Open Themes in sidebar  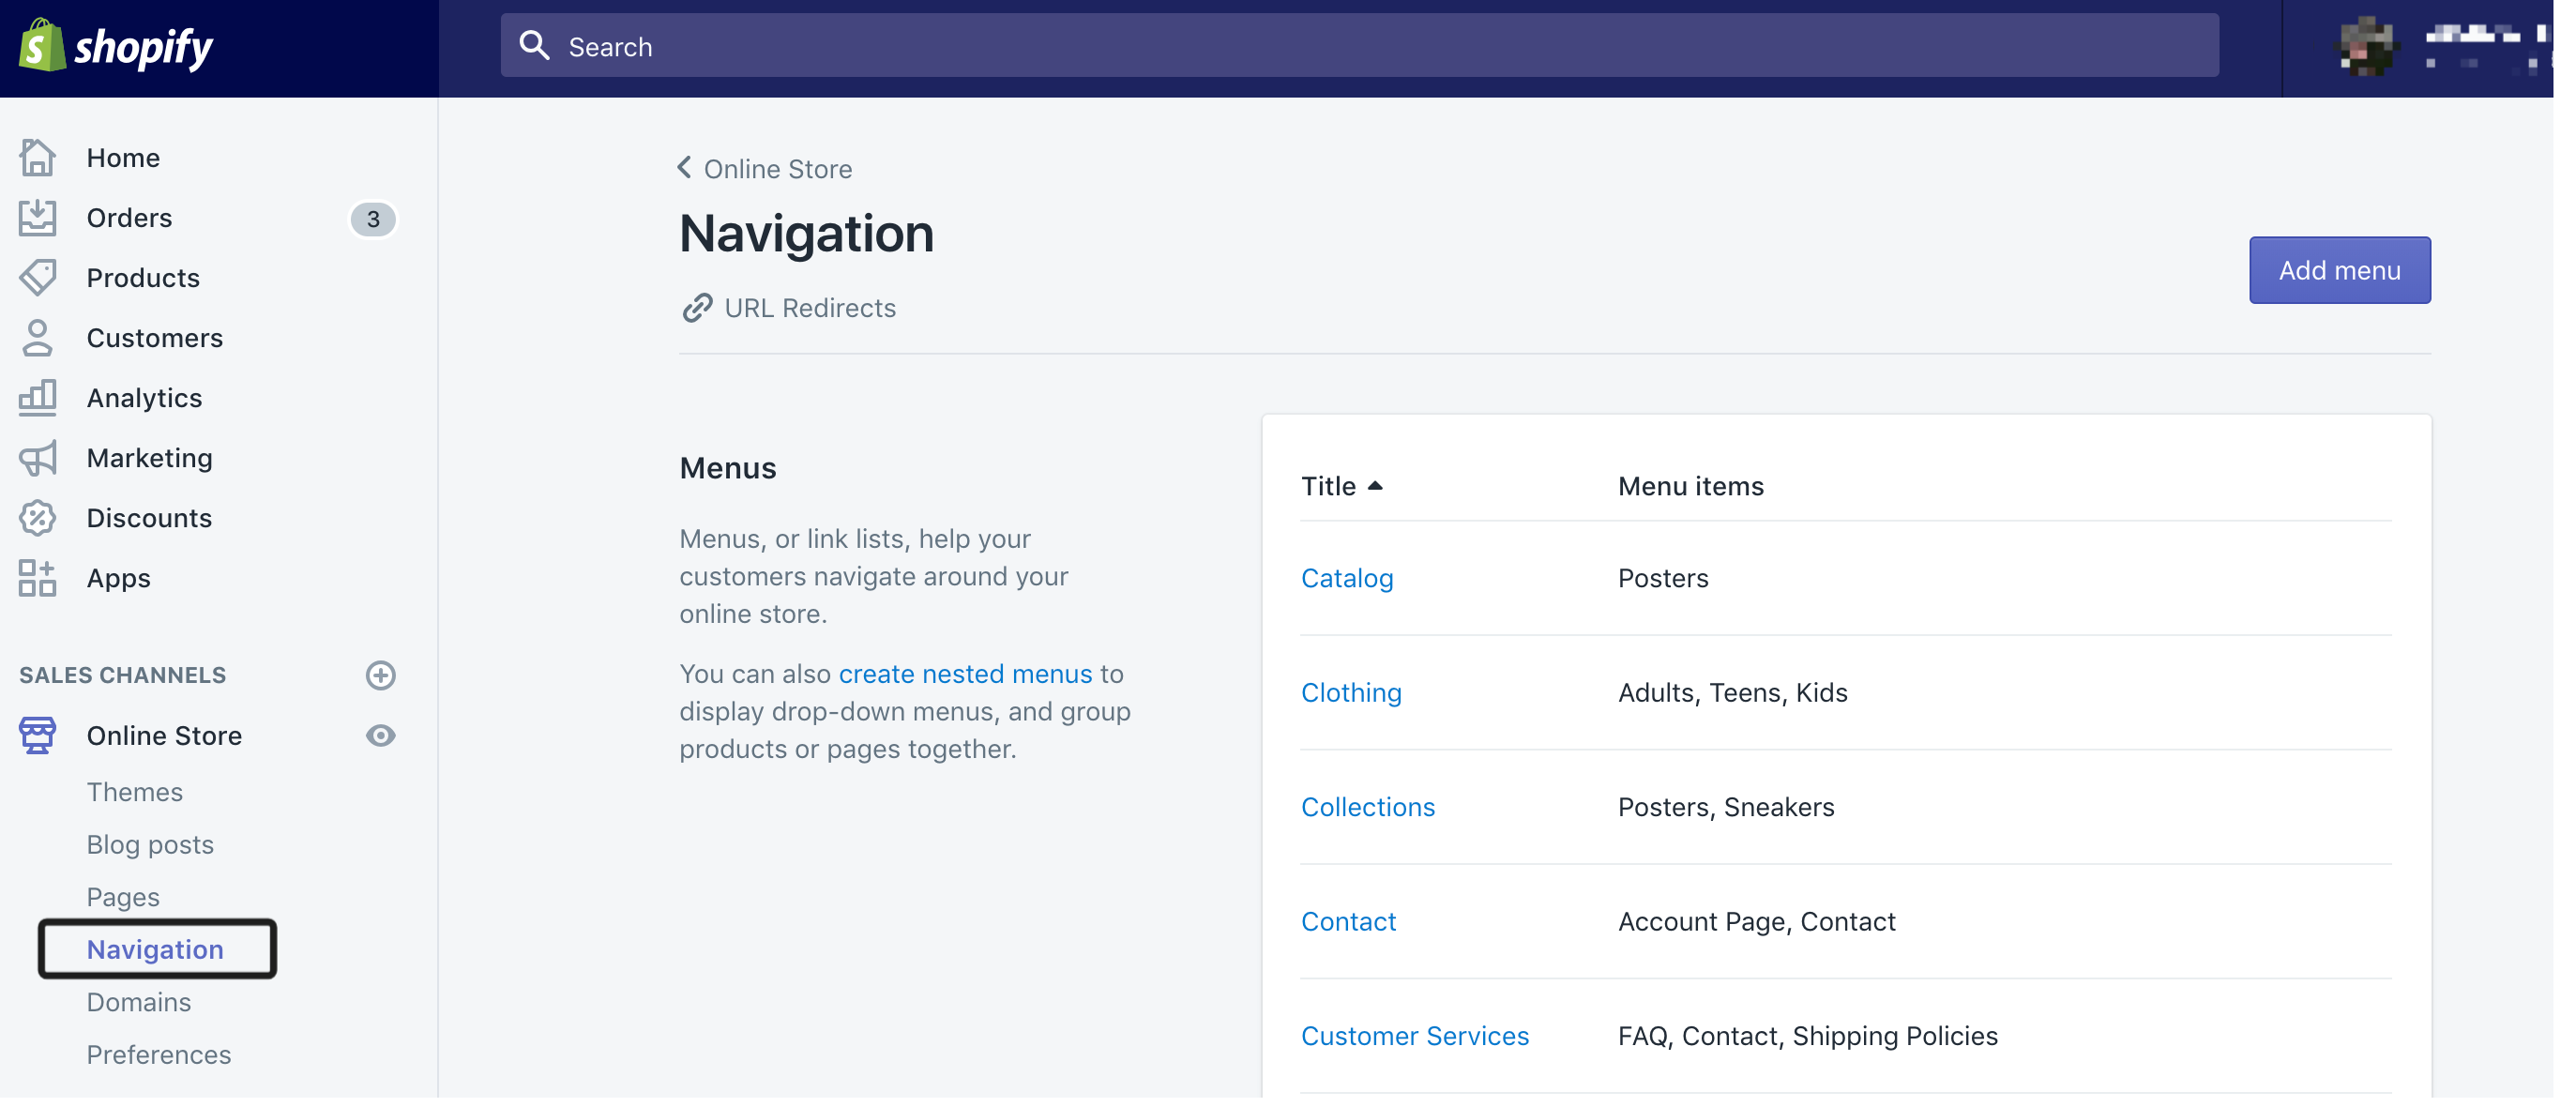(x=135, y=792)
